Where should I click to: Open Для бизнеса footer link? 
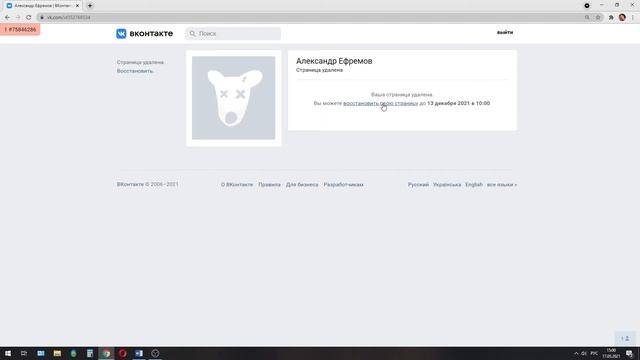click(302, 185)
